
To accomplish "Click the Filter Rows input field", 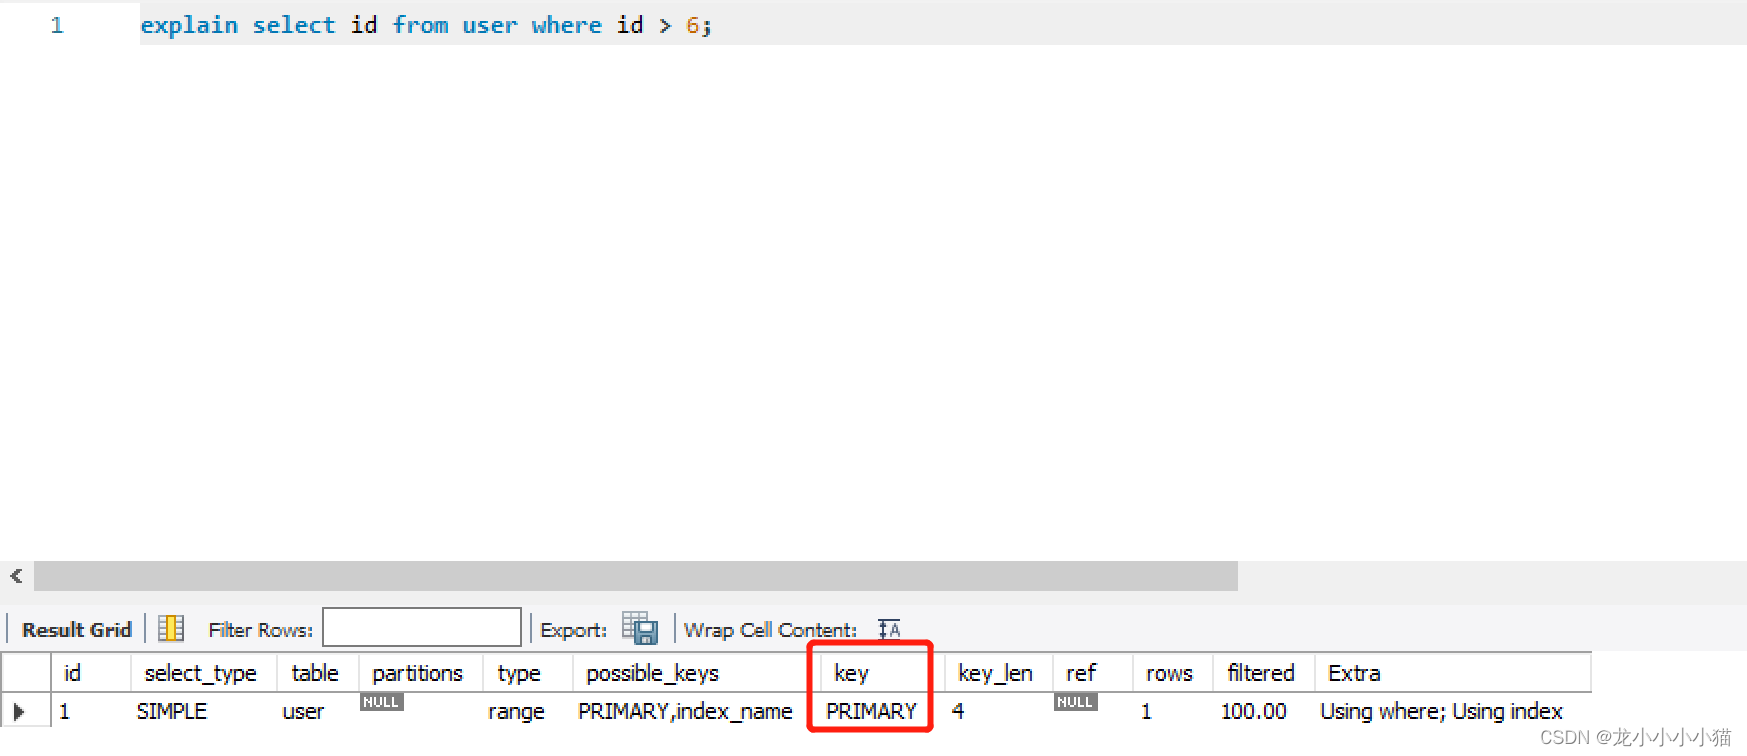I will pyautogui.click(x=421, y=628).
